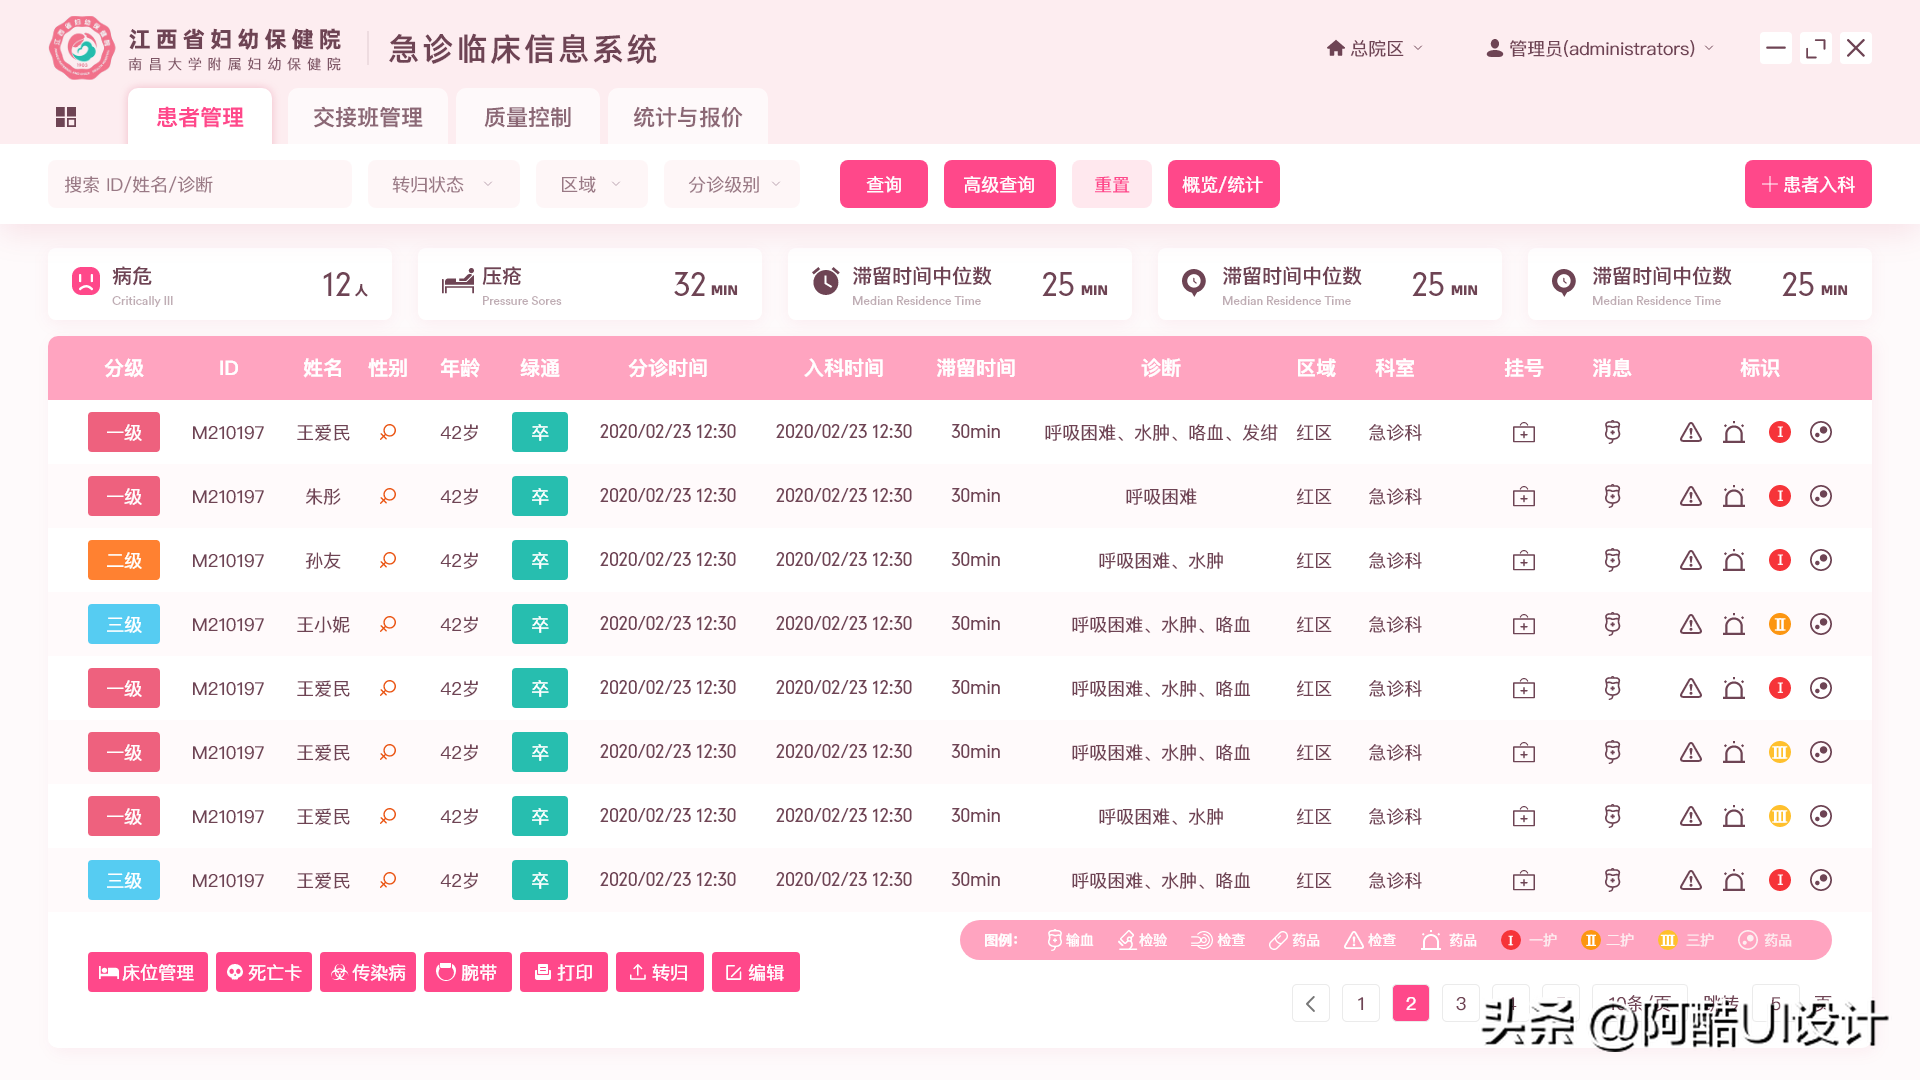Focus the 搜索 ID/姓名/诊断 search field

(200, 184)
